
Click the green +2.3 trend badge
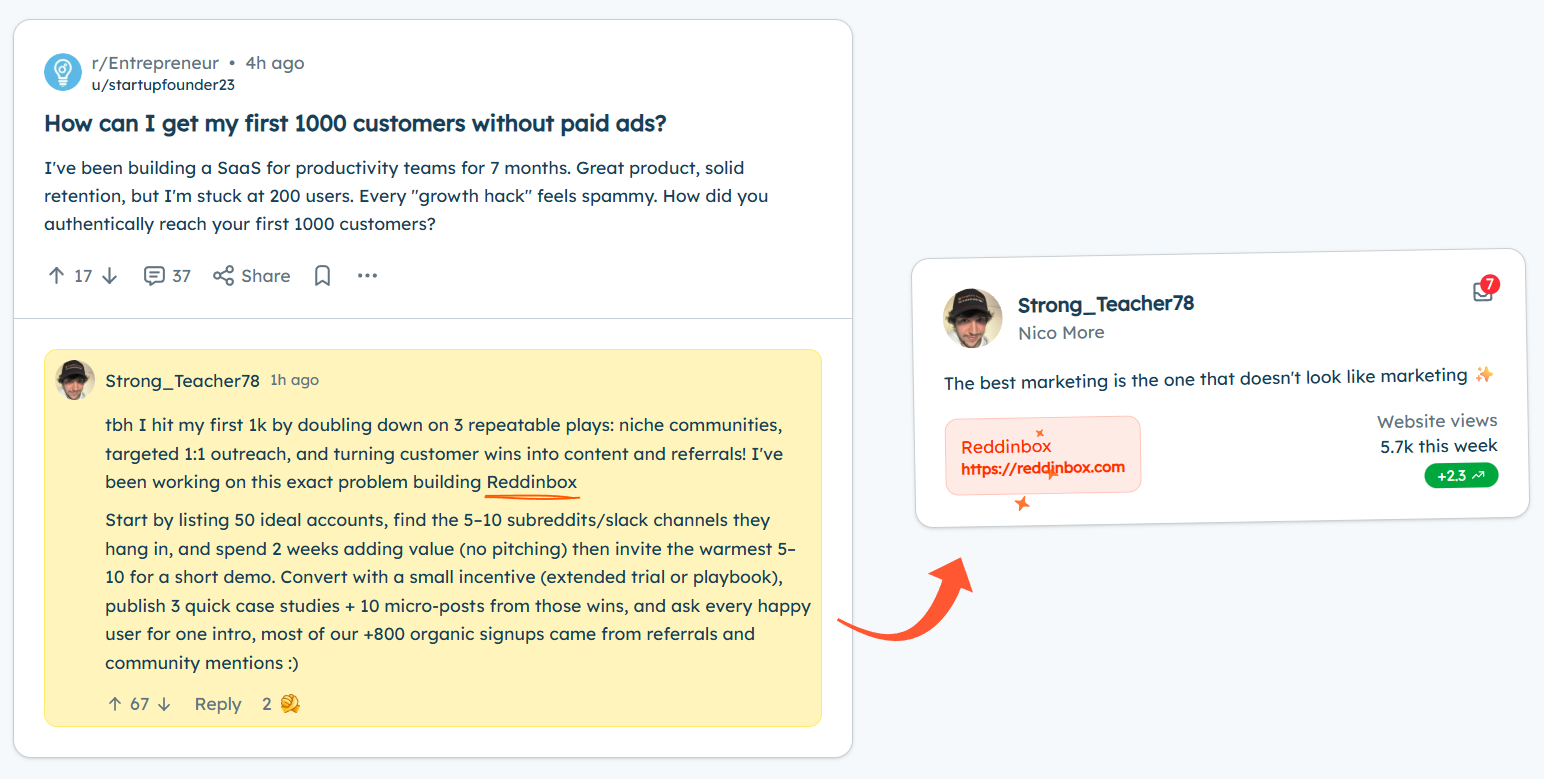(x=1460, y=476)
